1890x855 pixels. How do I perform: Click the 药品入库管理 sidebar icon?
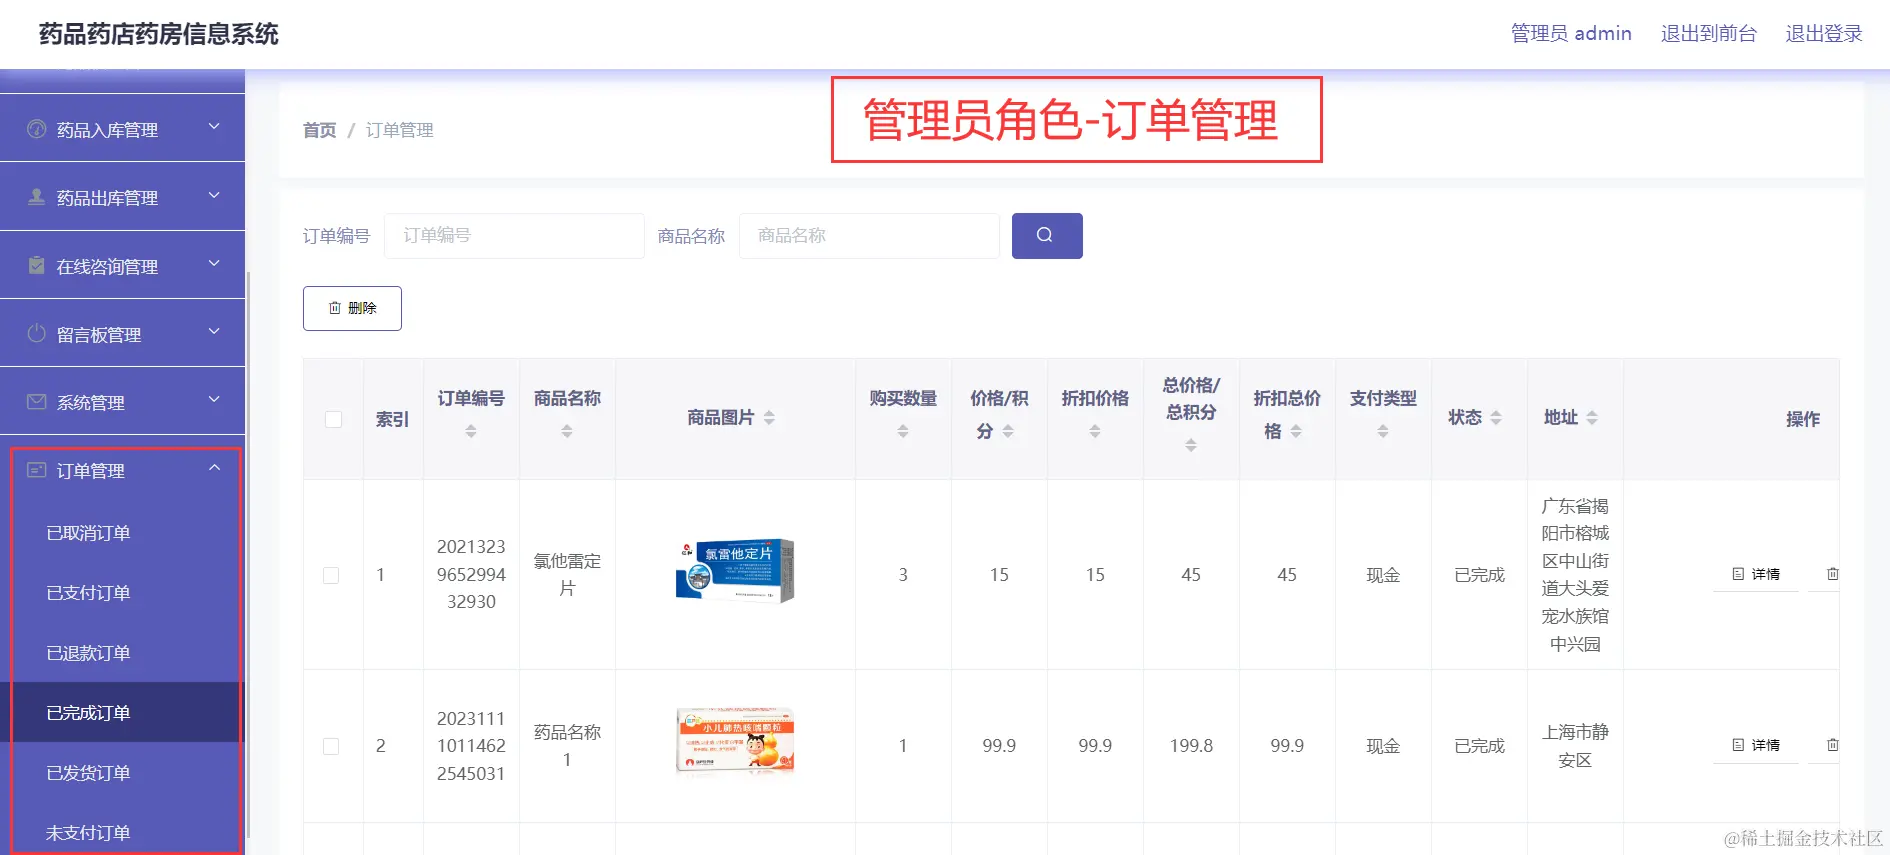[36, 129]
